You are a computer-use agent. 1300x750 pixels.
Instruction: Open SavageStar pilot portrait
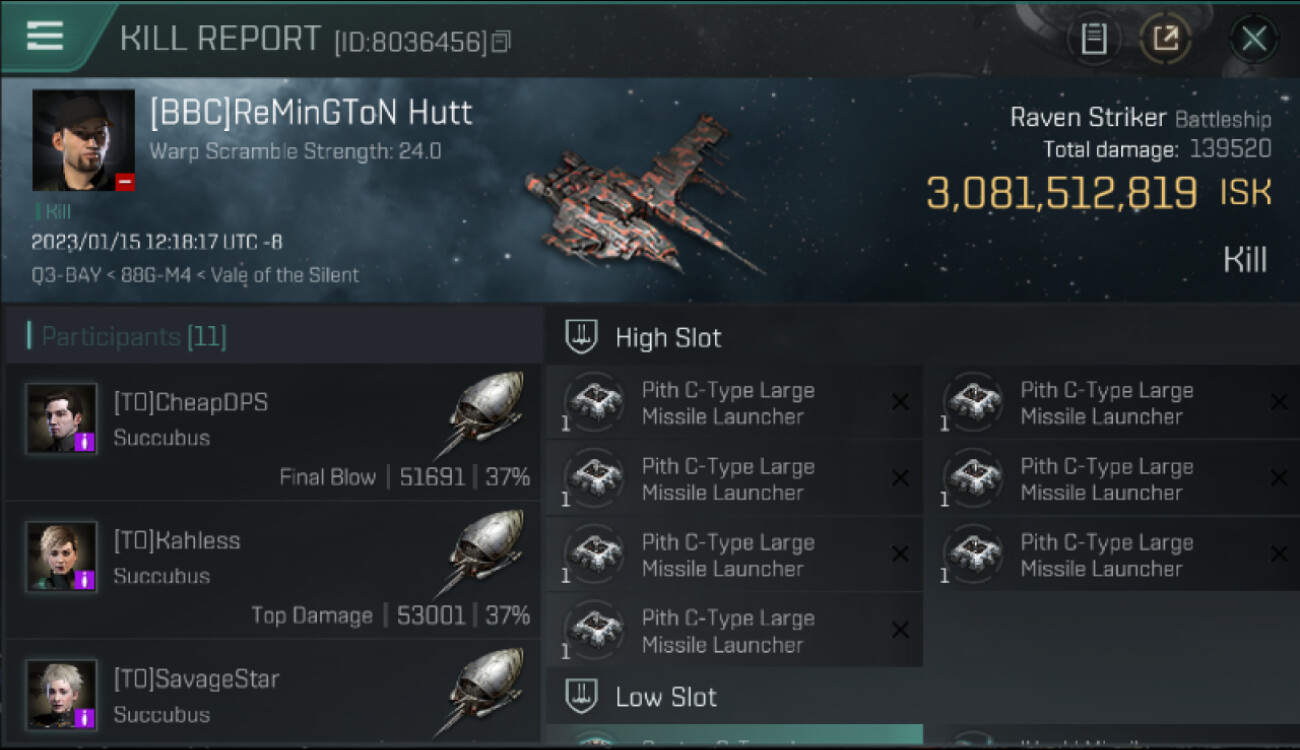coord(62,694)
